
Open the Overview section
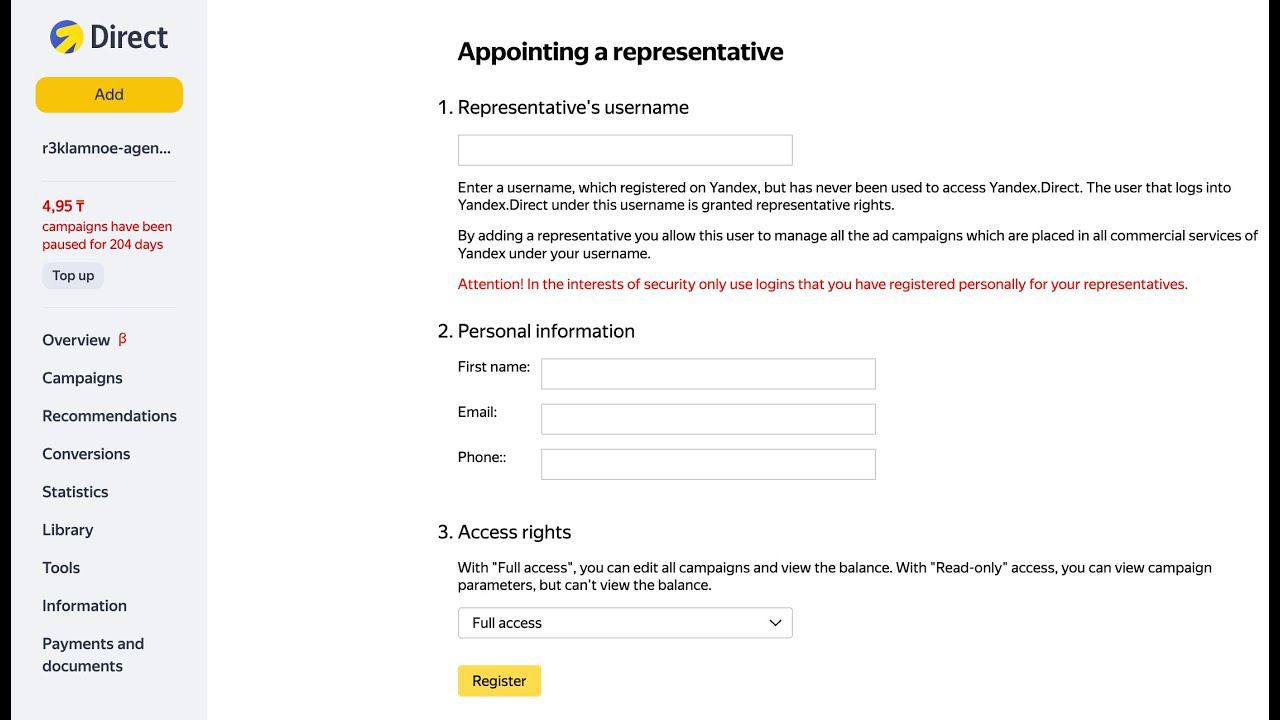coord(76,340)
